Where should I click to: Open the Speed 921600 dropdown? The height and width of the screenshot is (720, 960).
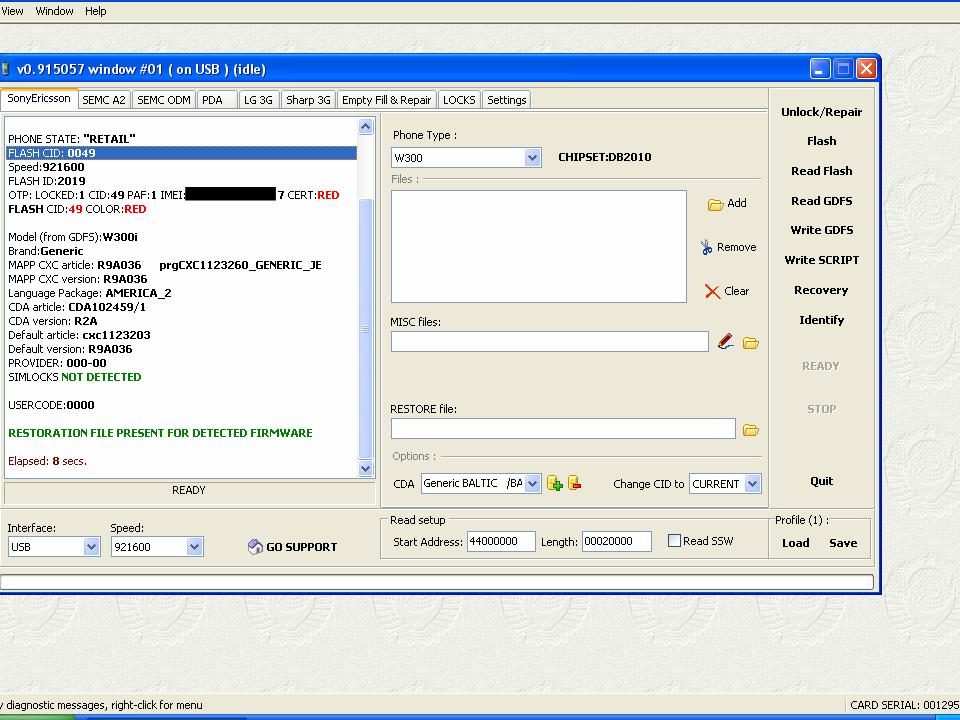(x=194, y=547)
